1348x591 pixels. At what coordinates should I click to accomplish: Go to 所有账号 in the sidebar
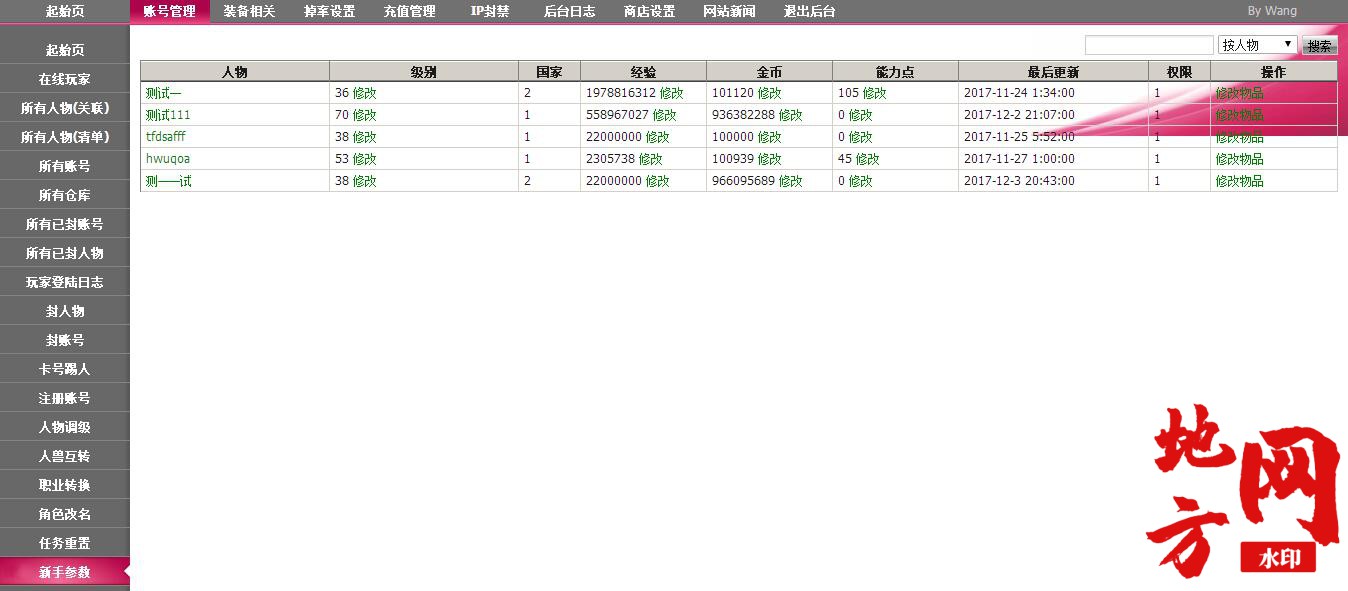tap(65, 166)
